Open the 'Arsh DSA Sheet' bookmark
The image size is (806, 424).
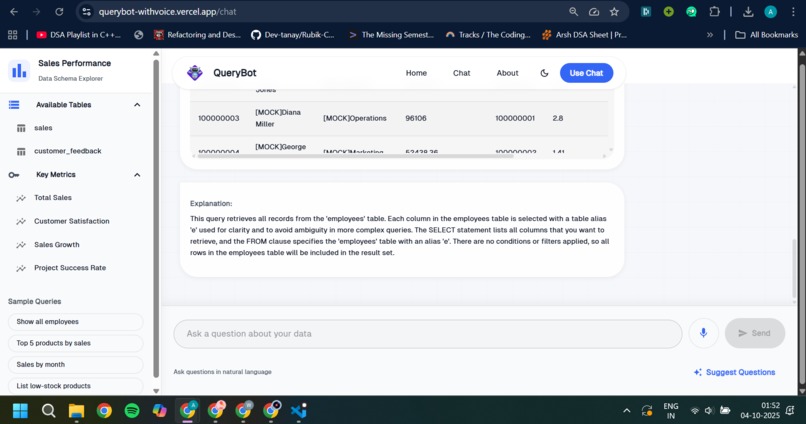click(584, 34)
